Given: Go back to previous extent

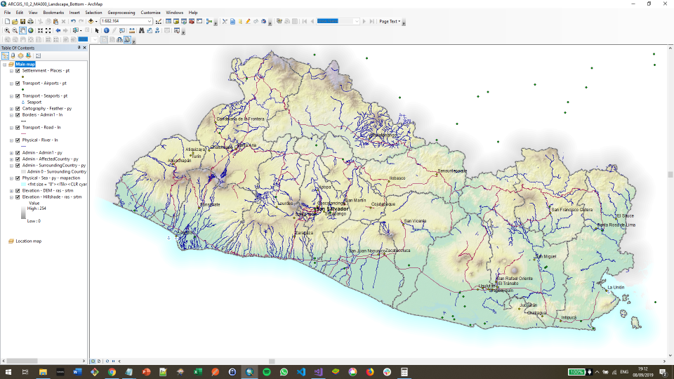Looking at the screenshot, I should pyautogui.click(x=58, y=31).
